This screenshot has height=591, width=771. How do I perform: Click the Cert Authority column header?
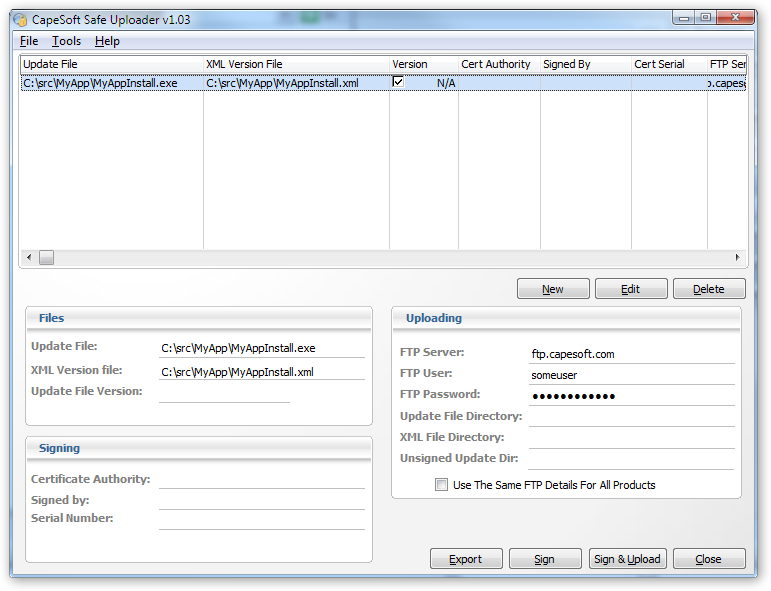496,64
